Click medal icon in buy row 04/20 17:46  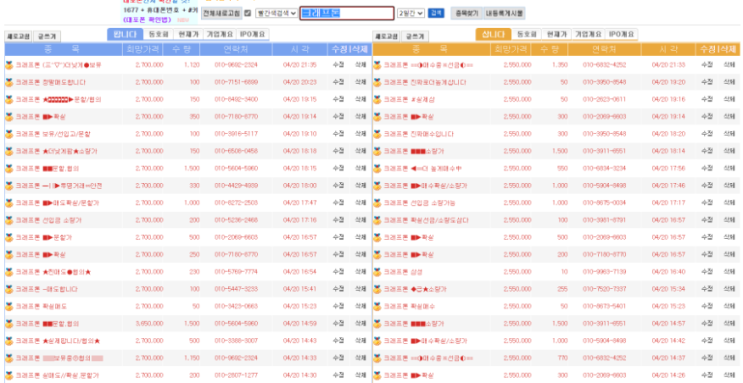point(377,186)
